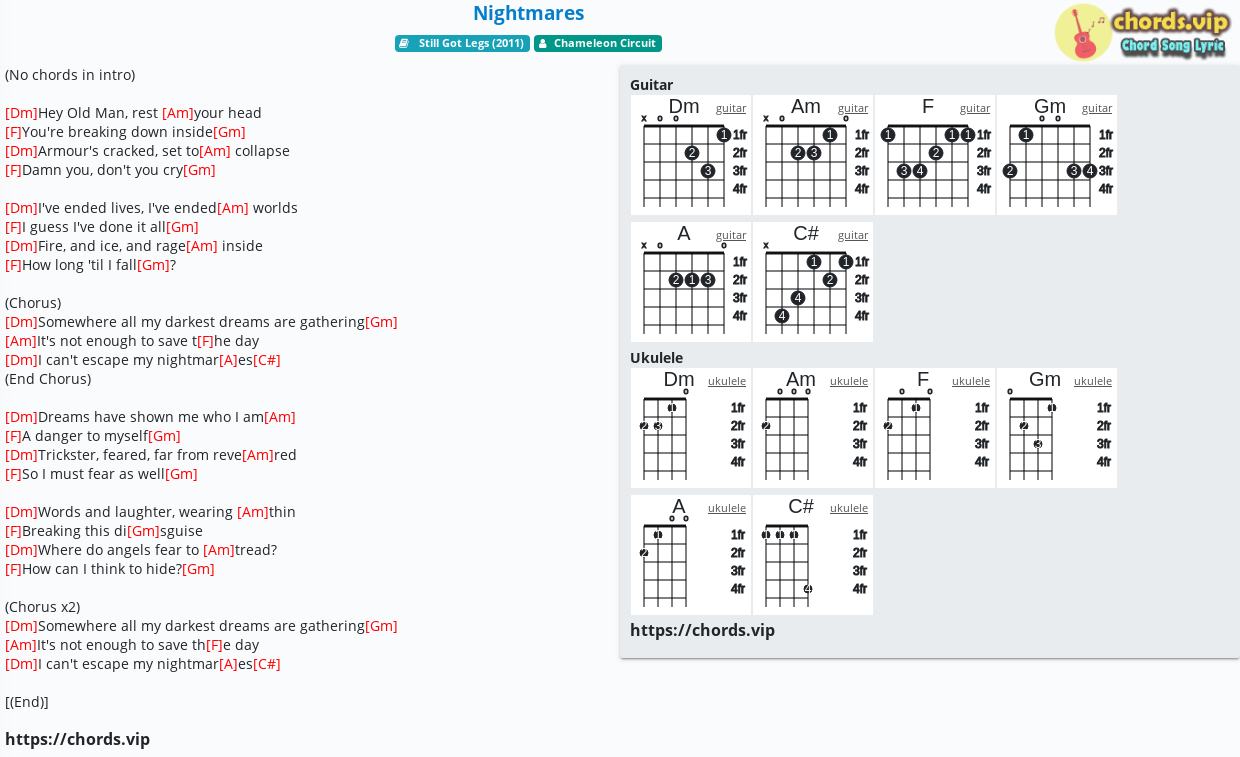Select the A ukulele chord diagram
The width and height of the screenshot is (1240, 757).
(x=691, y=555)
